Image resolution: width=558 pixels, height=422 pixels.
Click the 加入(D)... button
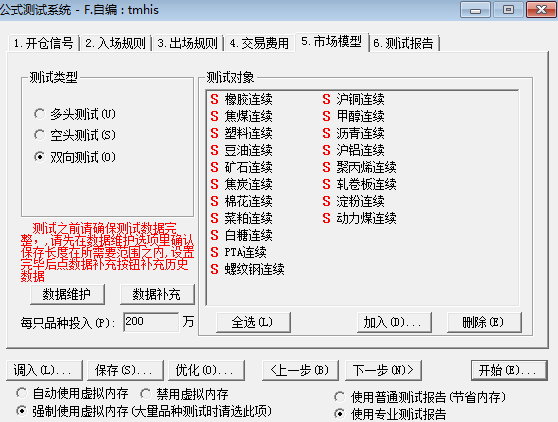394,322
